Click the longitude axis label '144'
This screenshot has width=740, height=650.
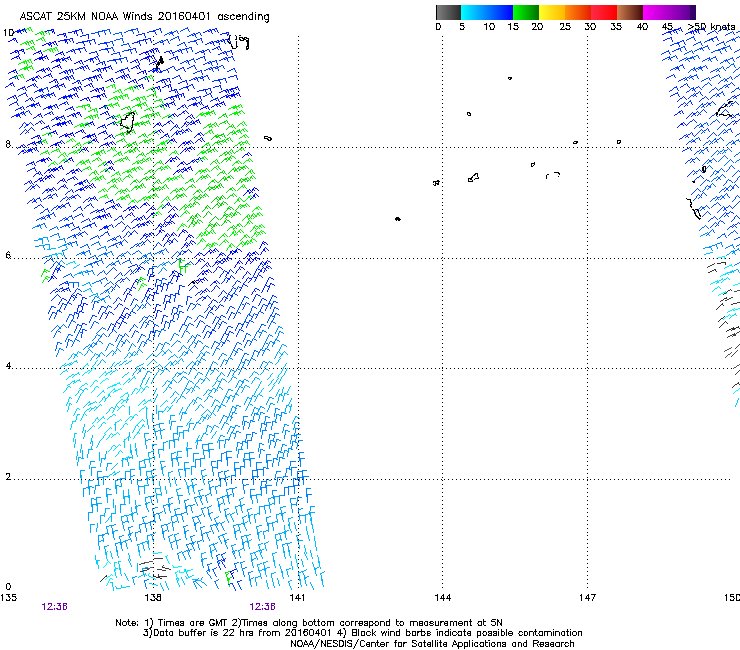point(442,598)
